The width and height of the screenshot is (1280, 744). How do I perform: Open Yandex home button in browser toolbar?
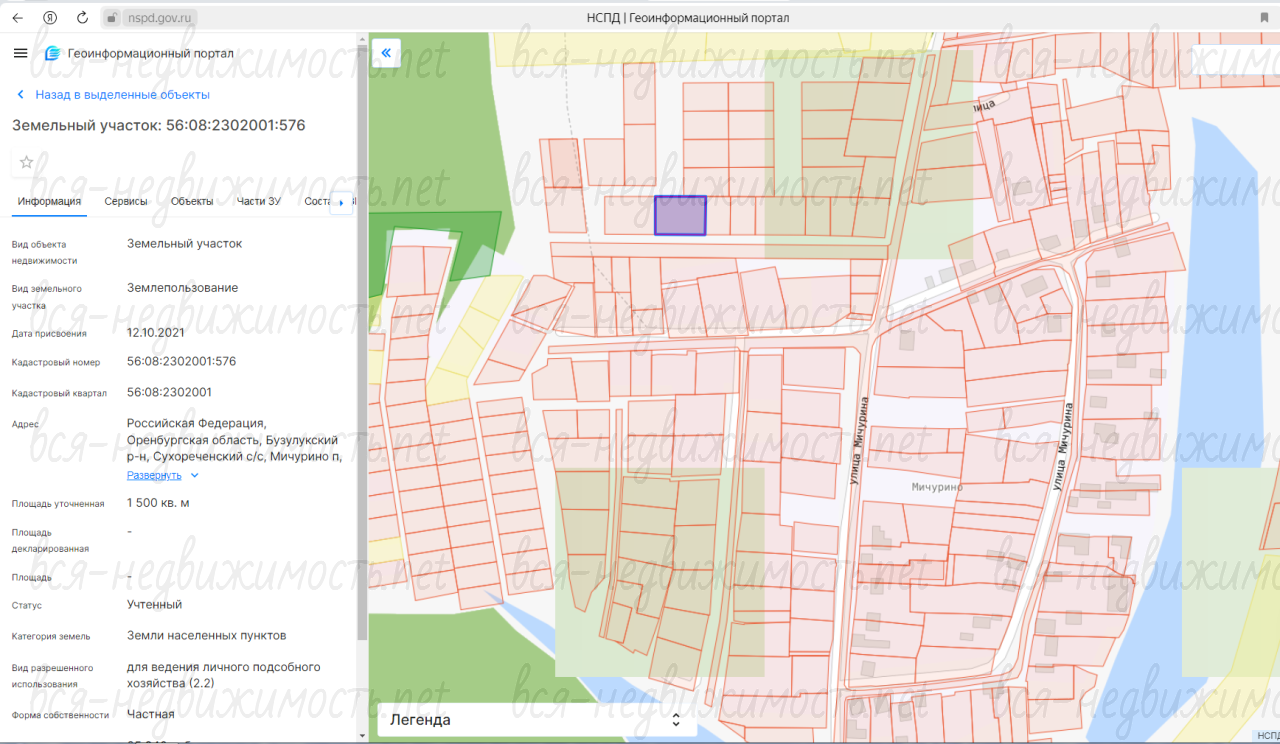click(50, 18)
